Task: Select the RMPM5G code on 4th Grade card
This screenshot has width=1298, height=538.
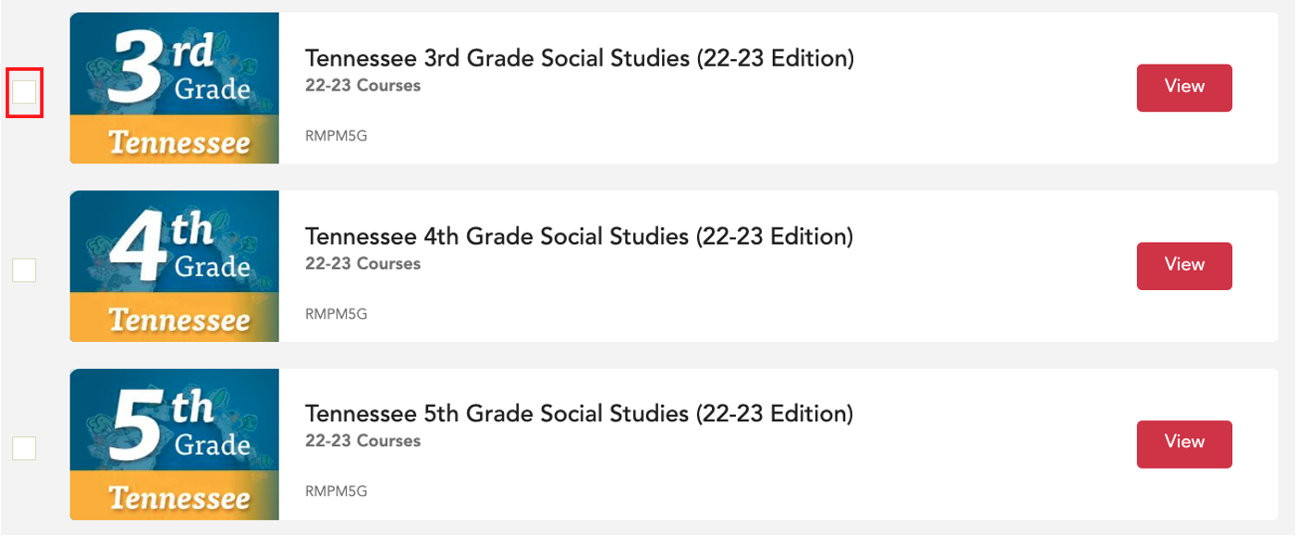Action: [x=336, y=314]
